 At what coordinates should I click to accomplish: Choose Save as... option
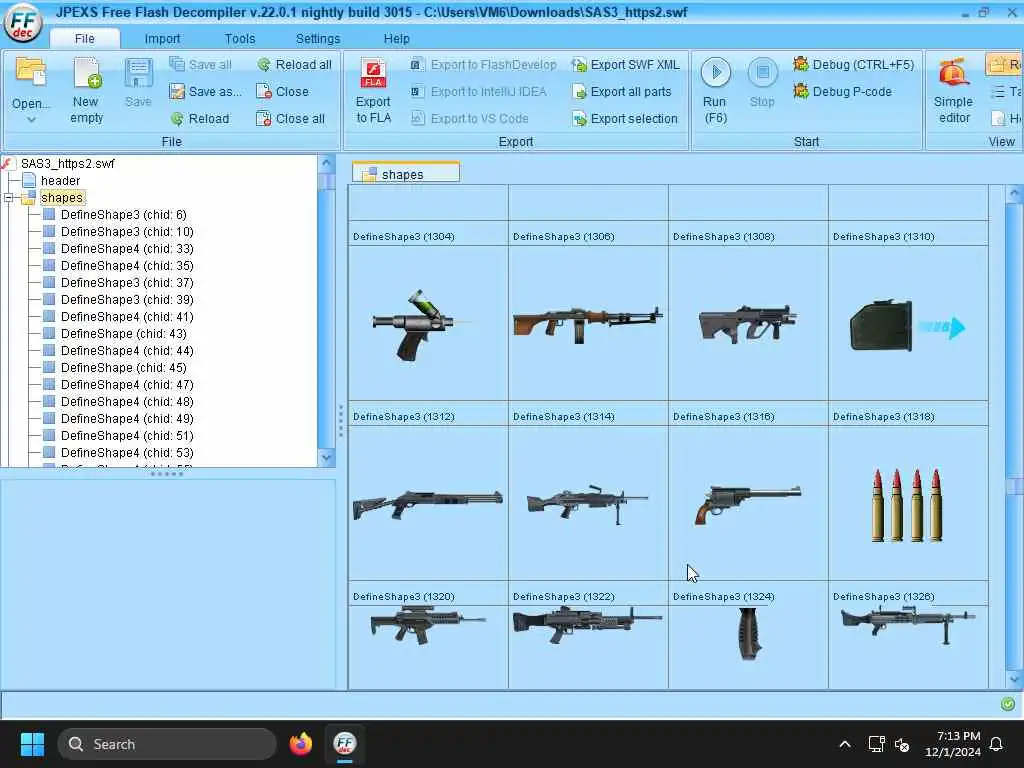[x=205, y=91]
